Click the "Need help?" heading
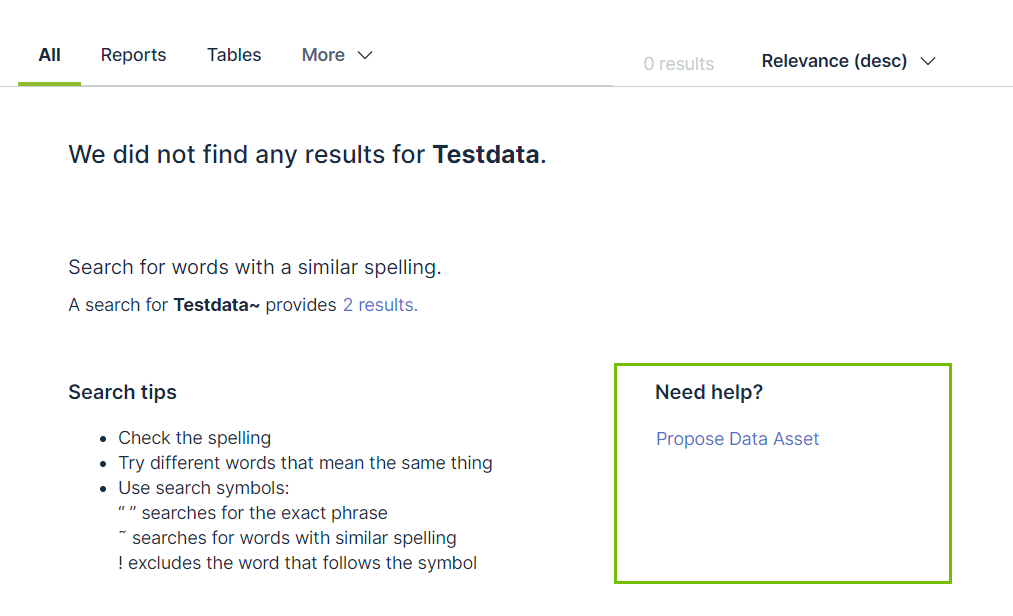Screen dimensions: 1013x616 709,392
